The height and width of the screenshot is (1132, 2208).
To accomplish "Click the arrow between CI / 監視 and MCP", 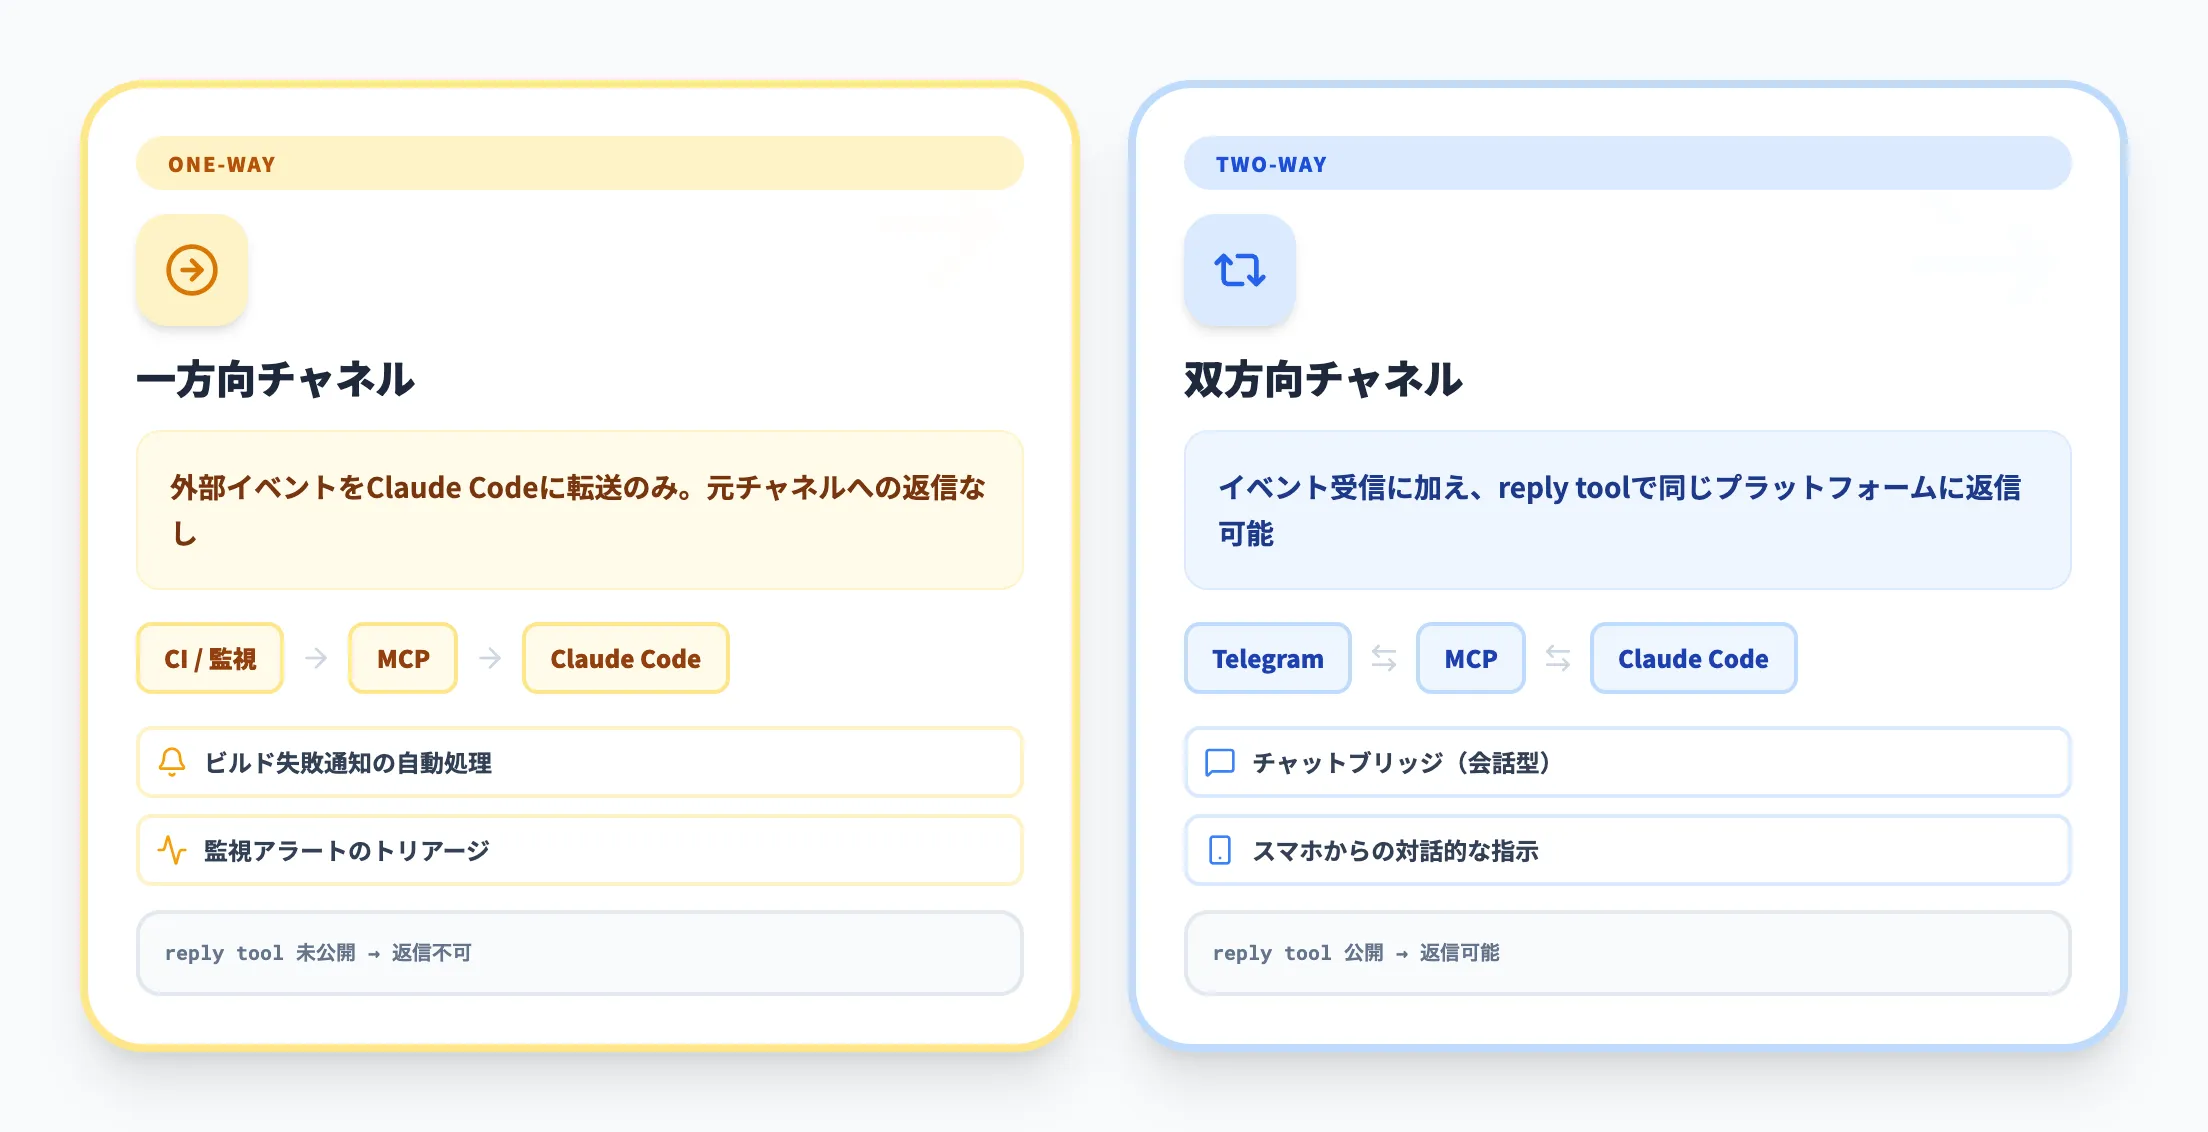I will click(317, 658).
